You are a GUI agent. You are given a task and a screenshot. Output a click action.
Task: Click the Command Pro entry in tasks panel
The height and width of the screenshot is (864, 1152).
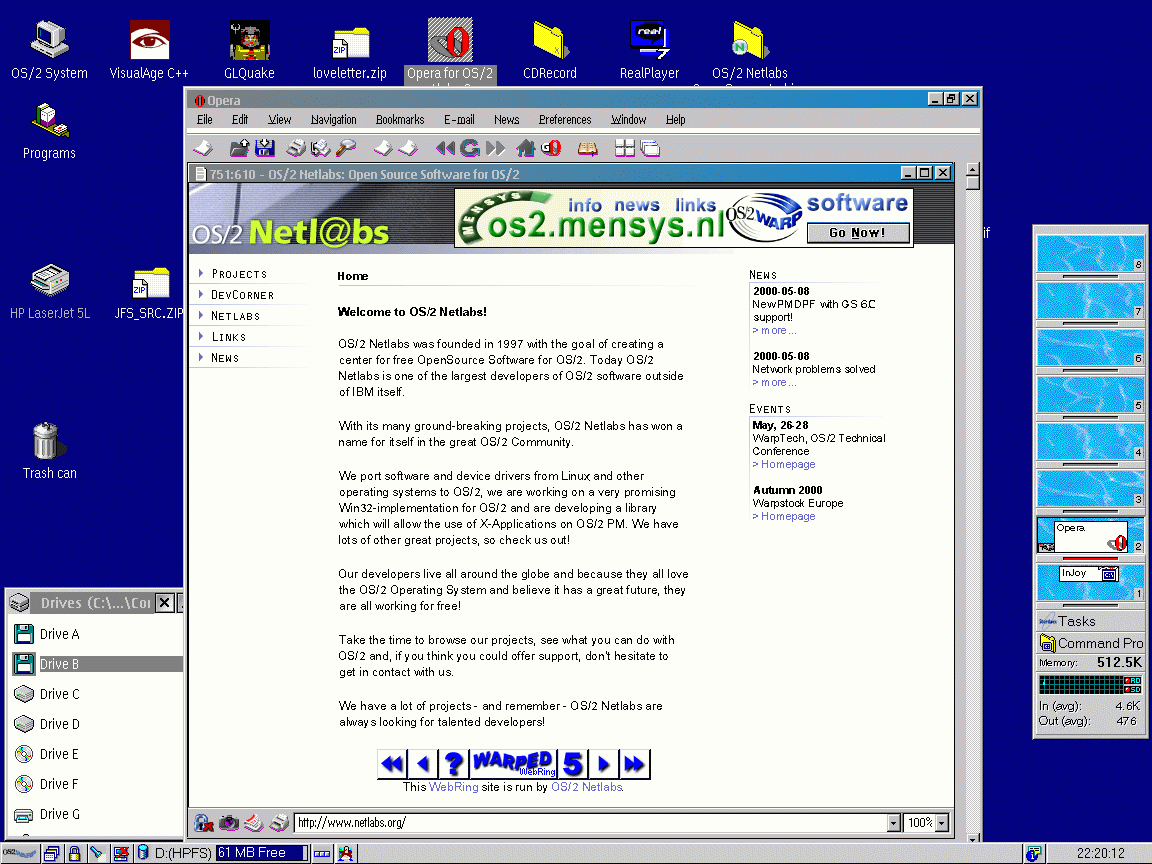(1091, 643)
